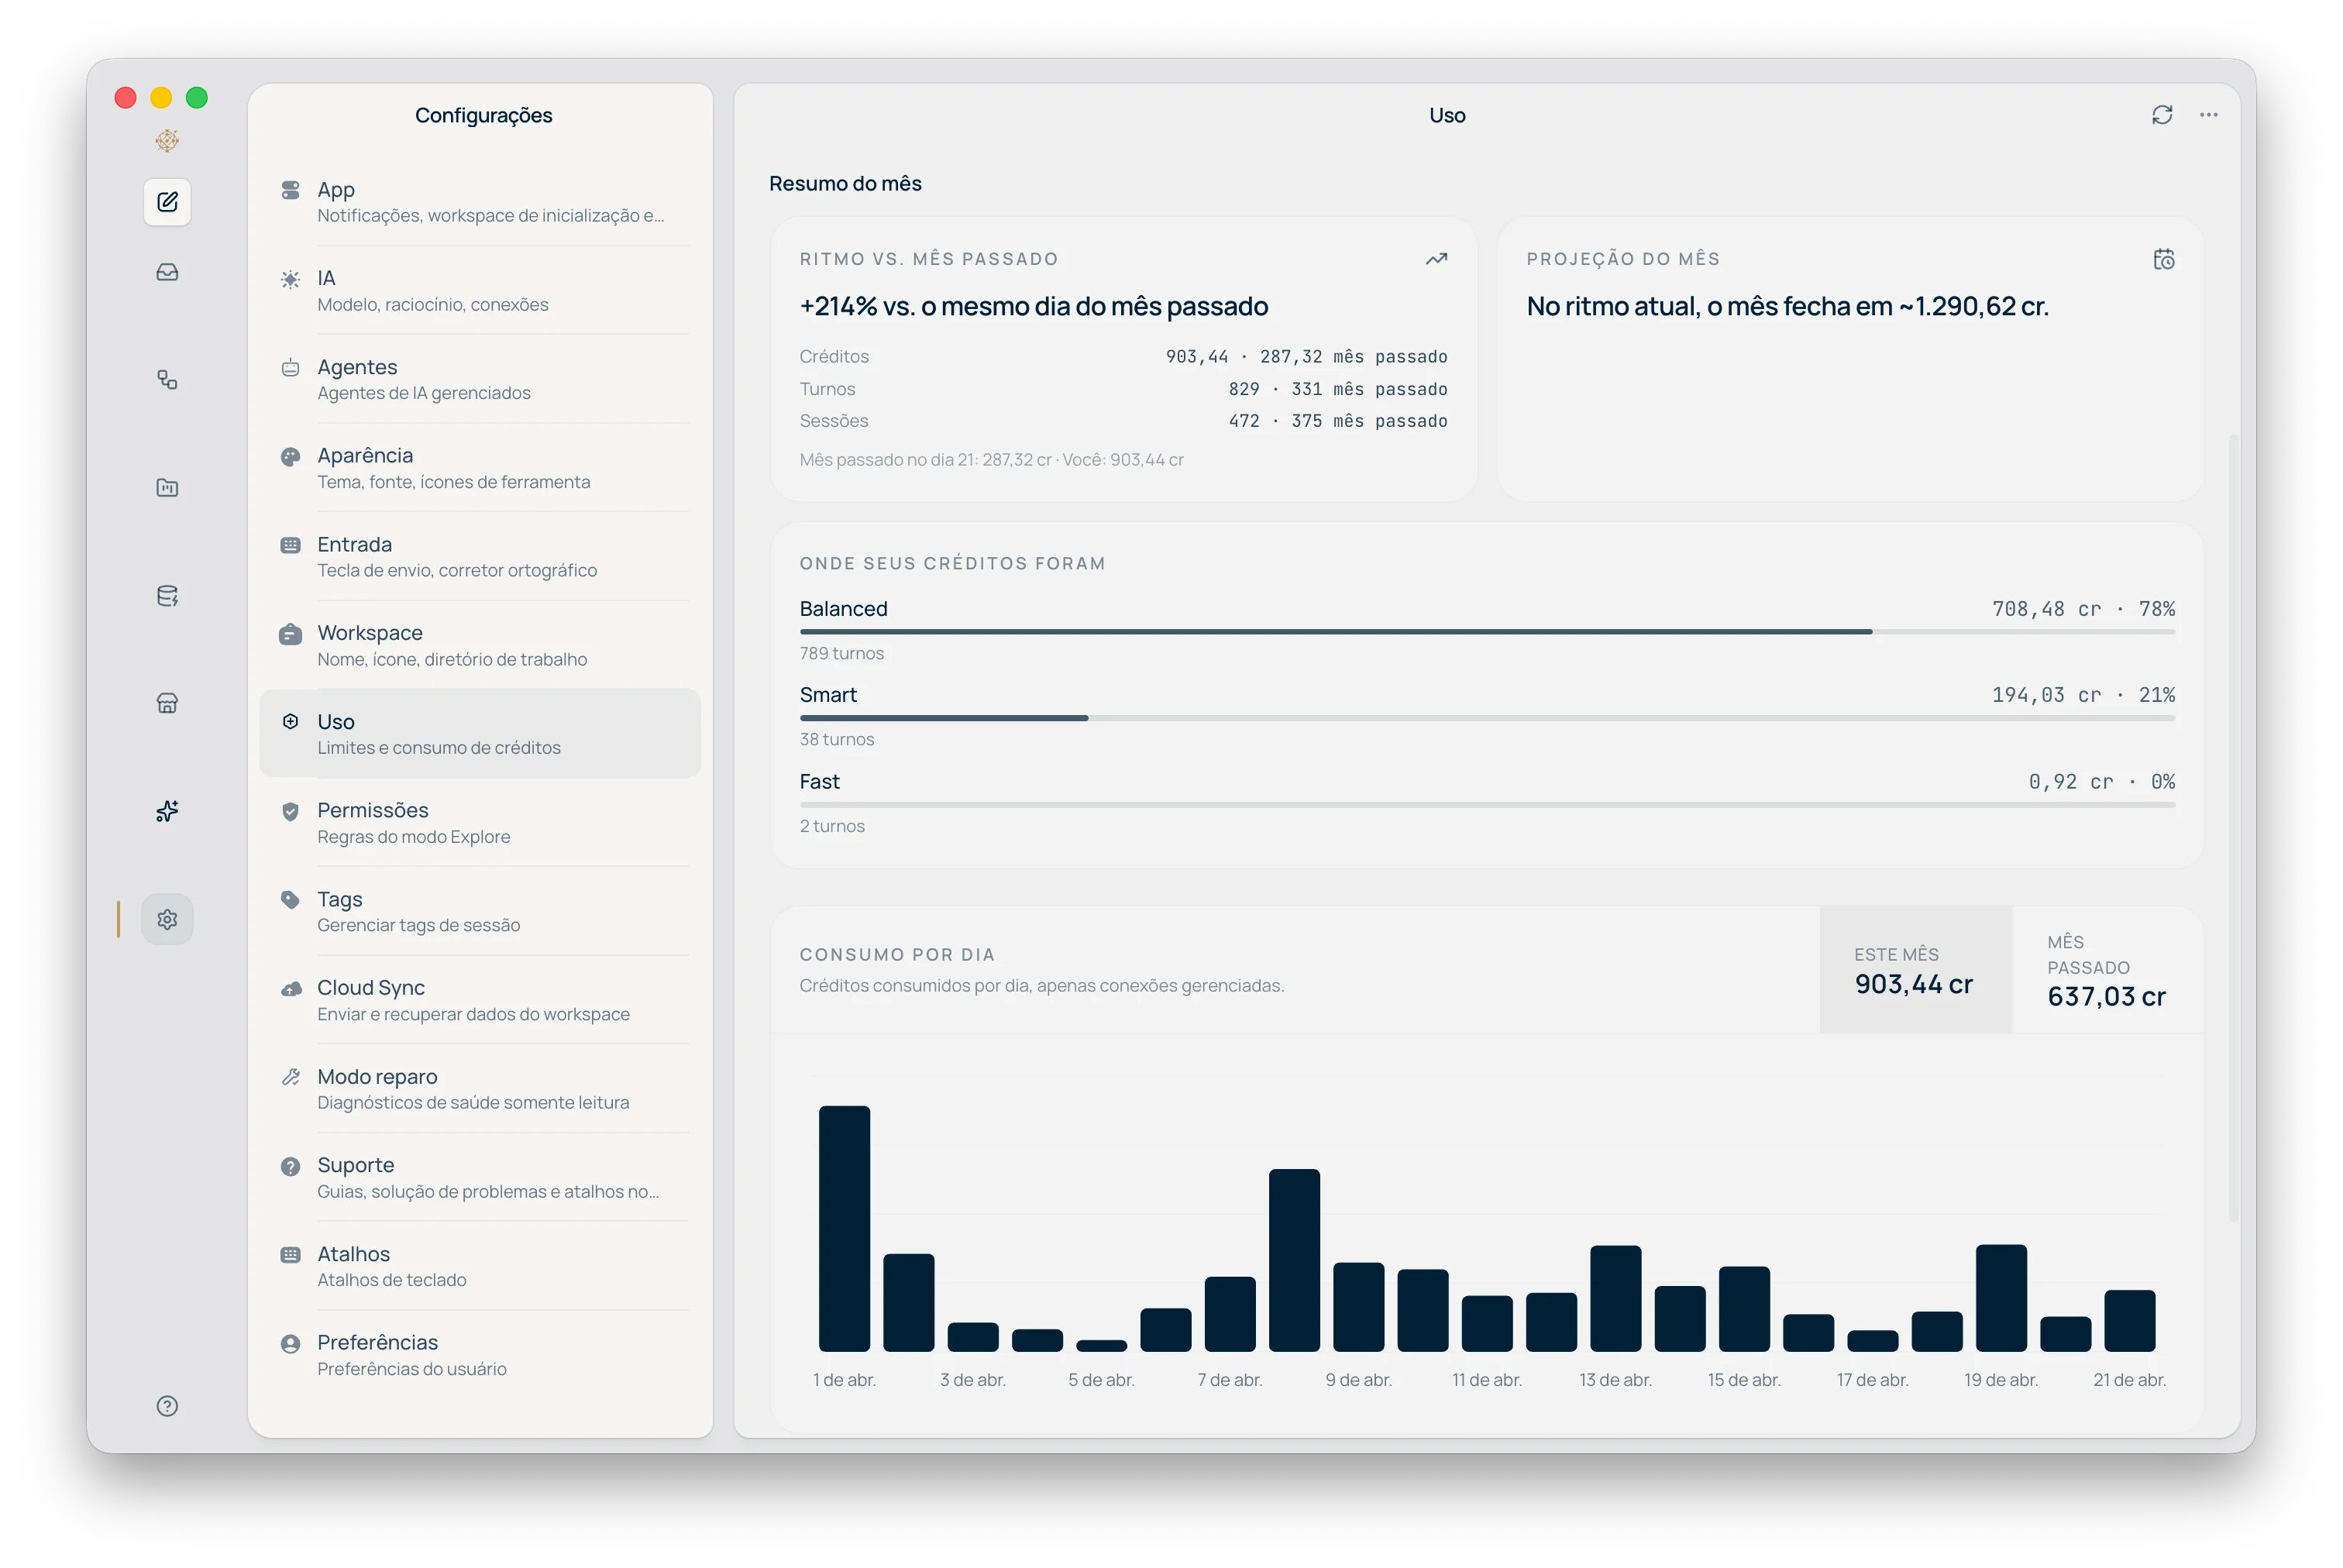
Task: Click the workflow nodes icon in sidebar
Action: click(x=167, y=379)
